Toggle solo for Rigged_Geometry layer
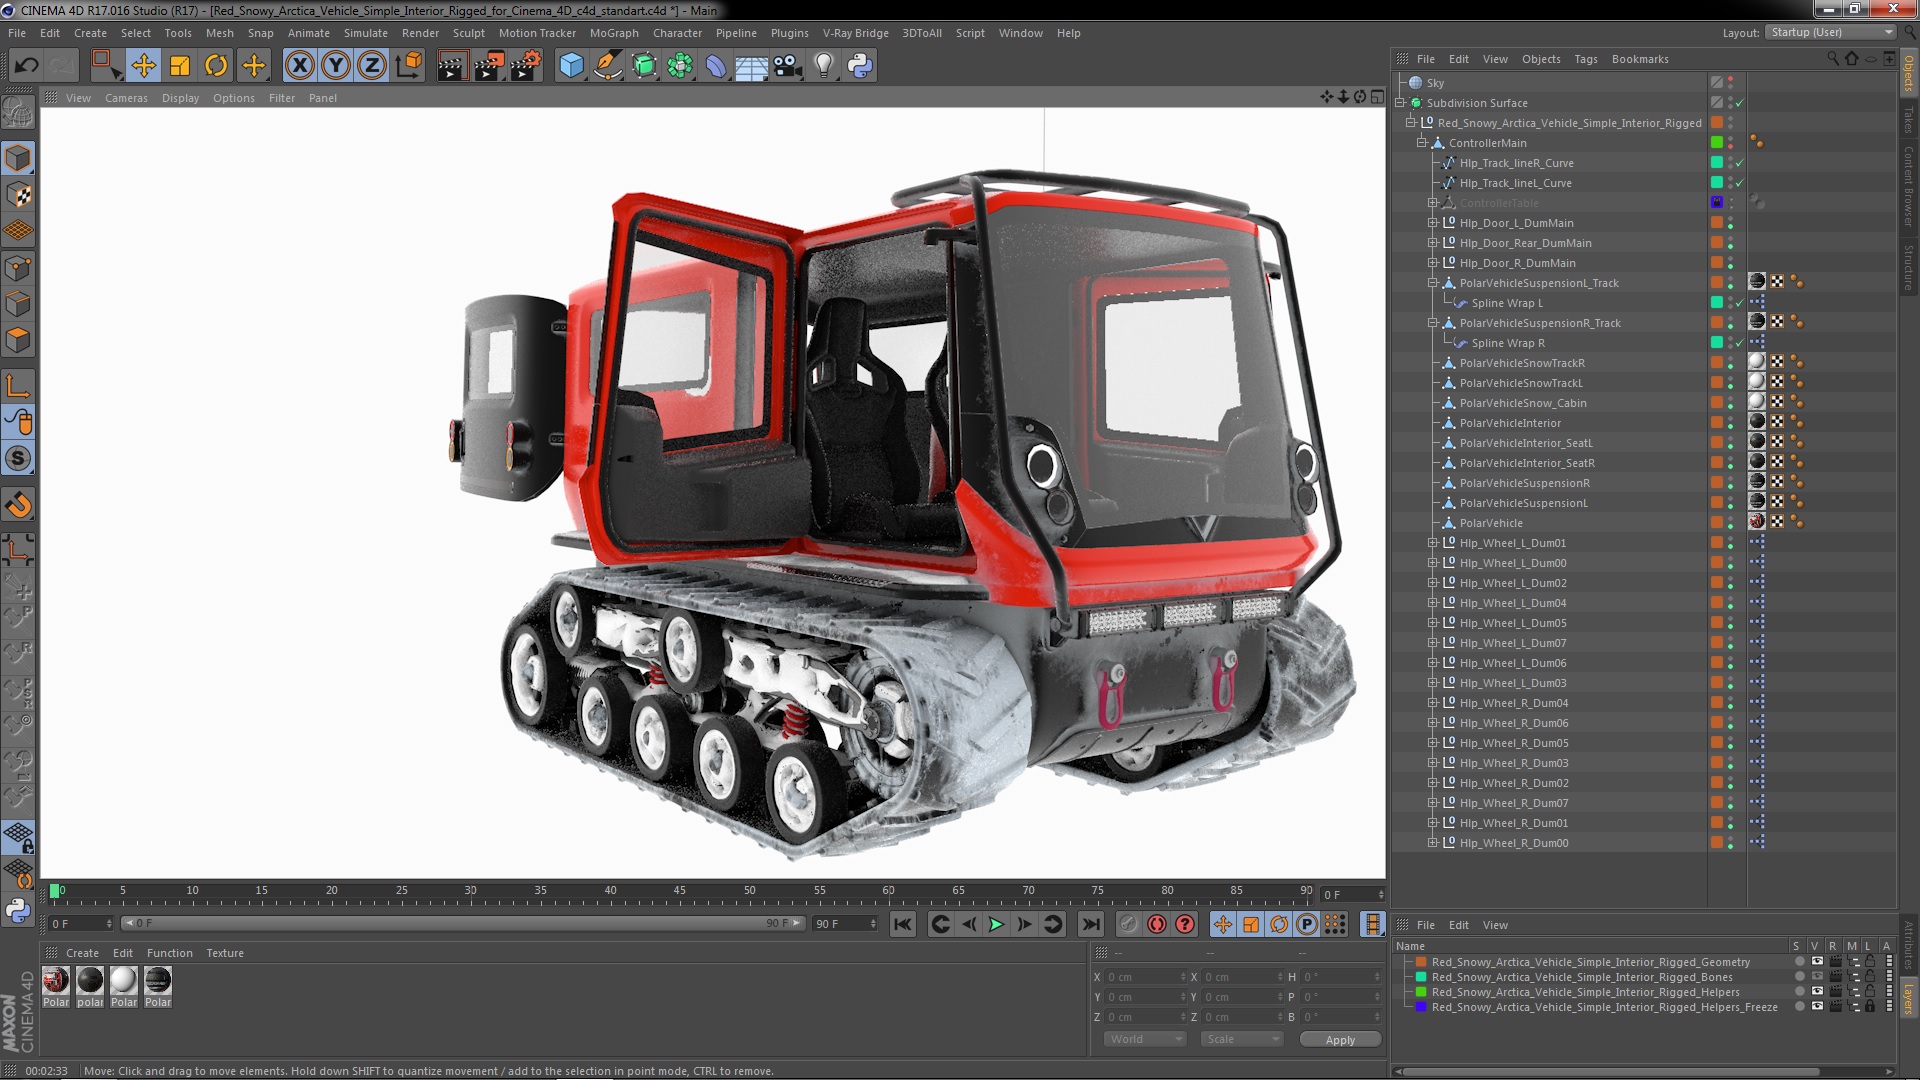The image size is (1920, 1080). click(1800, 962)
